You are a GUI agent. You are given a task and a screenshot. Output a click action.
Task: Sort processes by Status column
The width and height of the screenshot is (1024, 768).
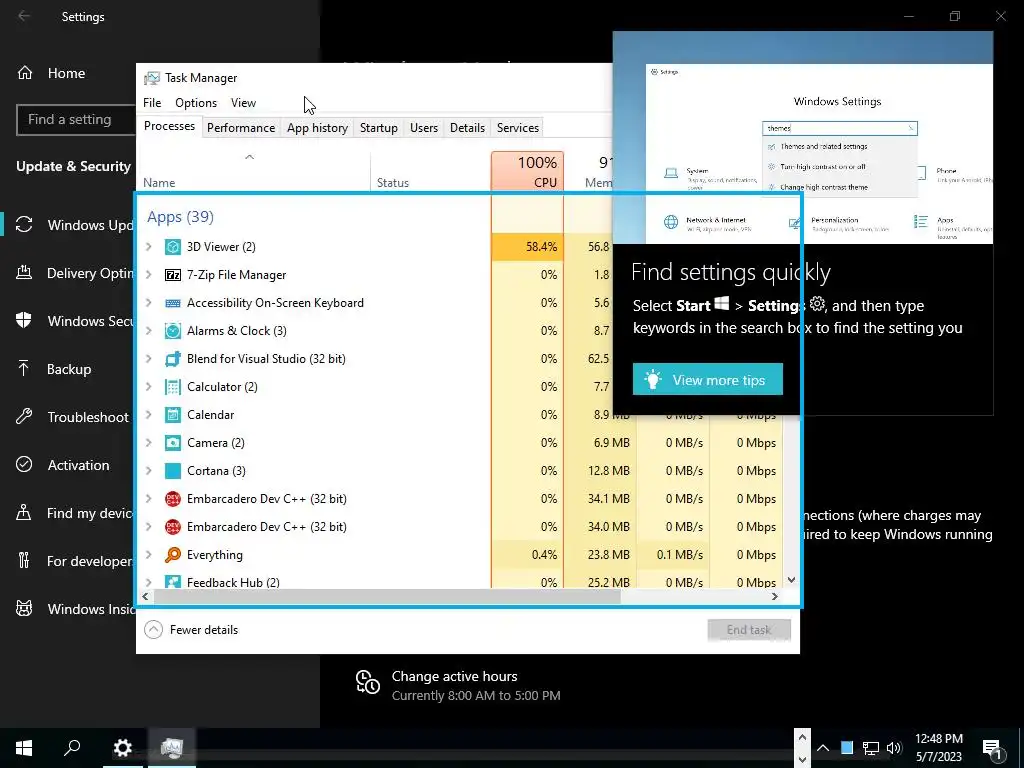pos(430,171)
